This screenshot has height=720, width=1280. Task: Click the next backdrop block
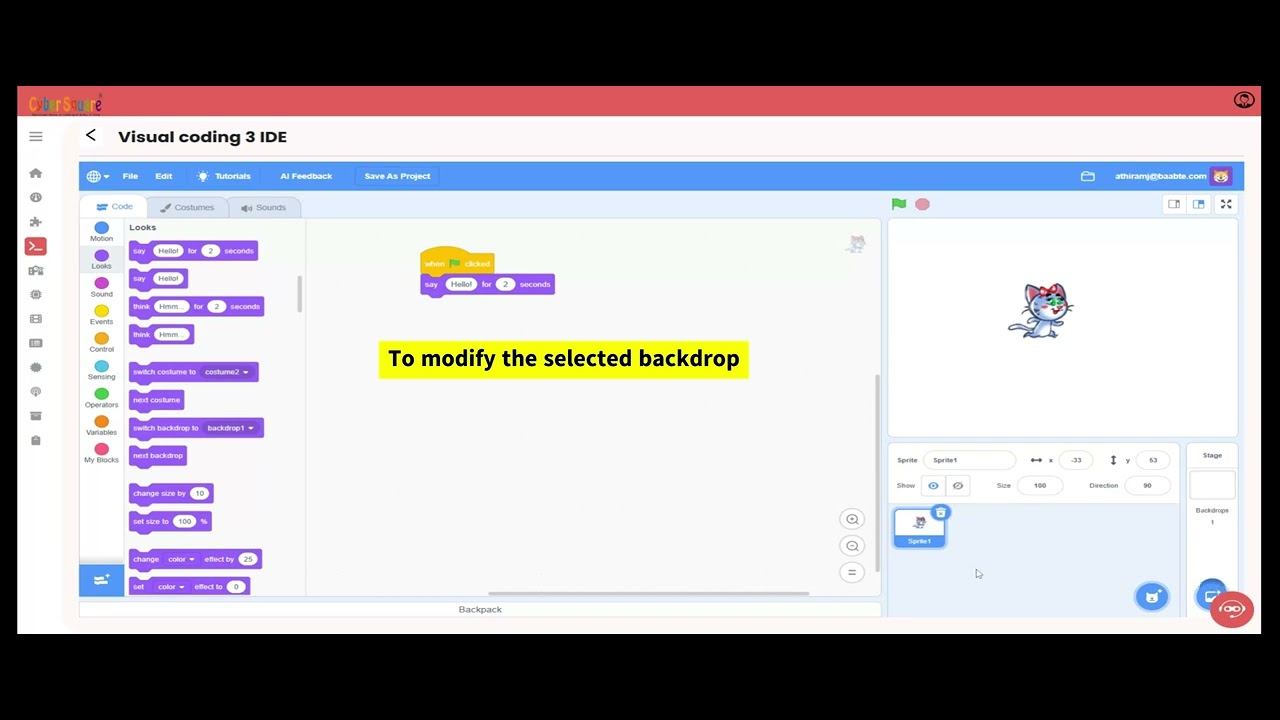(x=158, y=455)
